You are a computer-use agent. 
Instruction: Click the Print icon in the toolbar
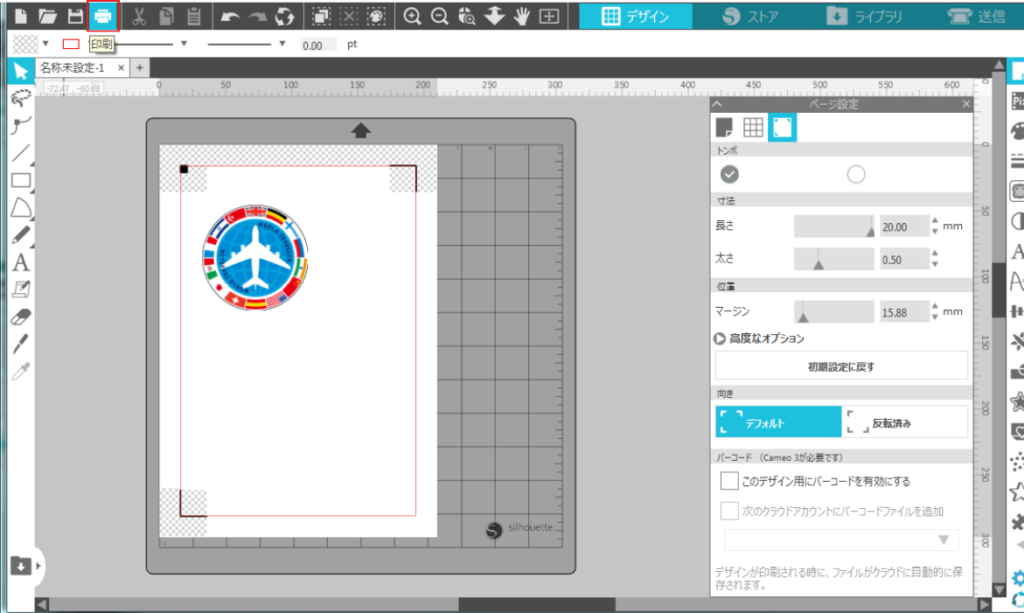point(103,16)
